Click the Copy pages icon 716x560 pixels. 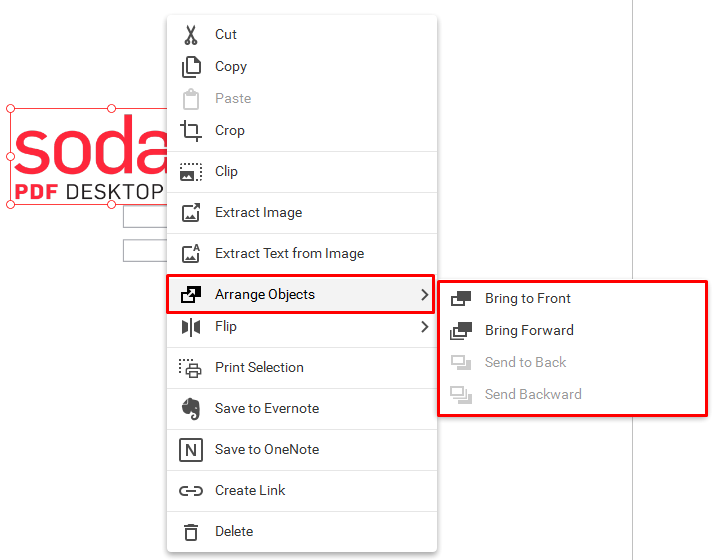(x=191, y=67)
